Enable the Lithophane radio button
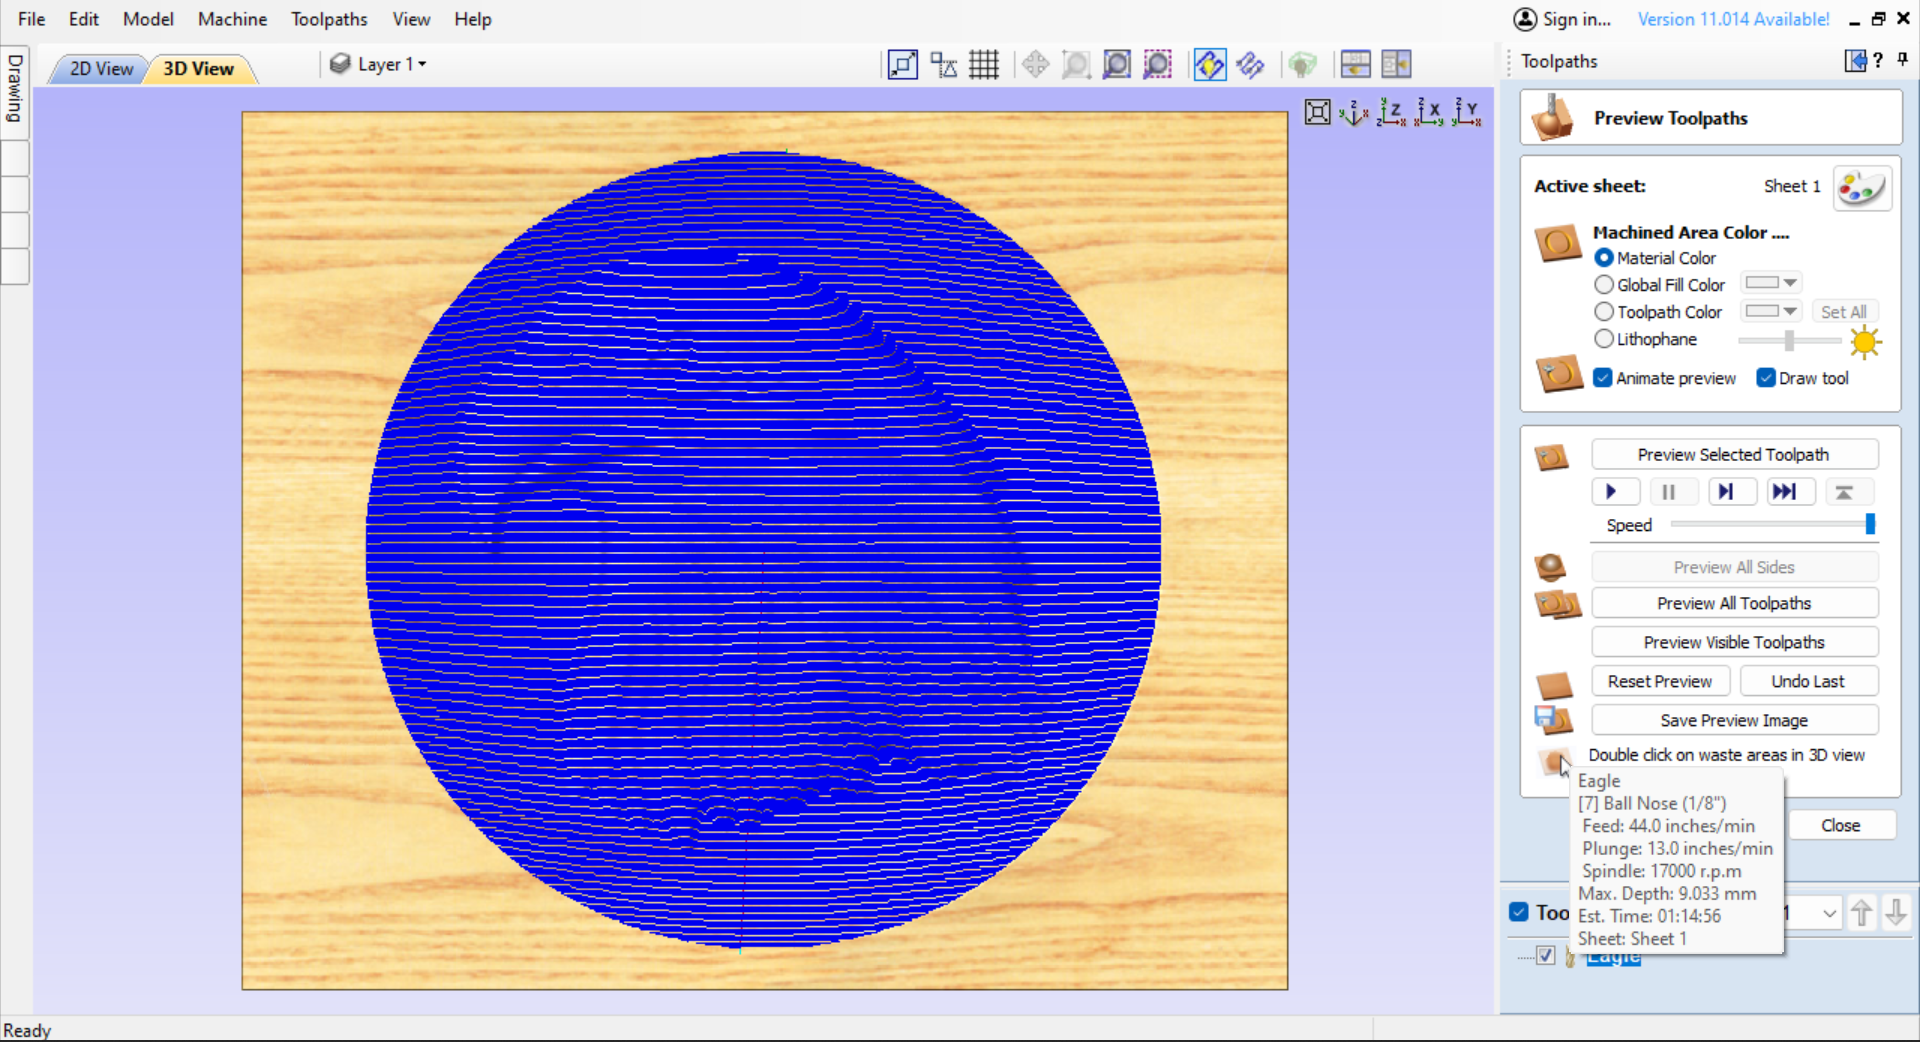Image resolution: width=1920 pixels, height=1042 pixels. pos(1603,339)
